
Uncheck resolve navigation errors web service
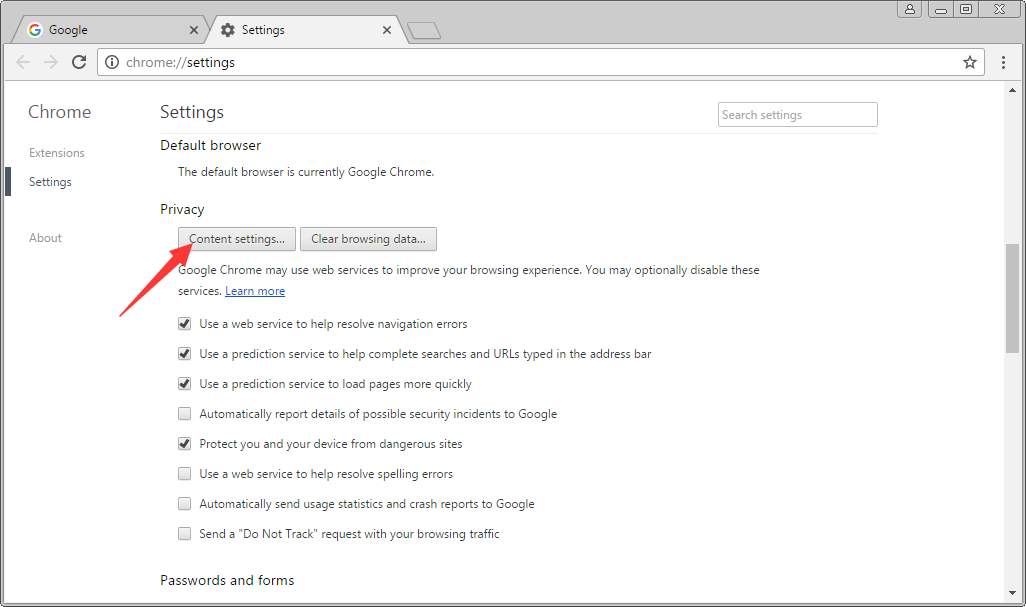click(x=185, y=324)
